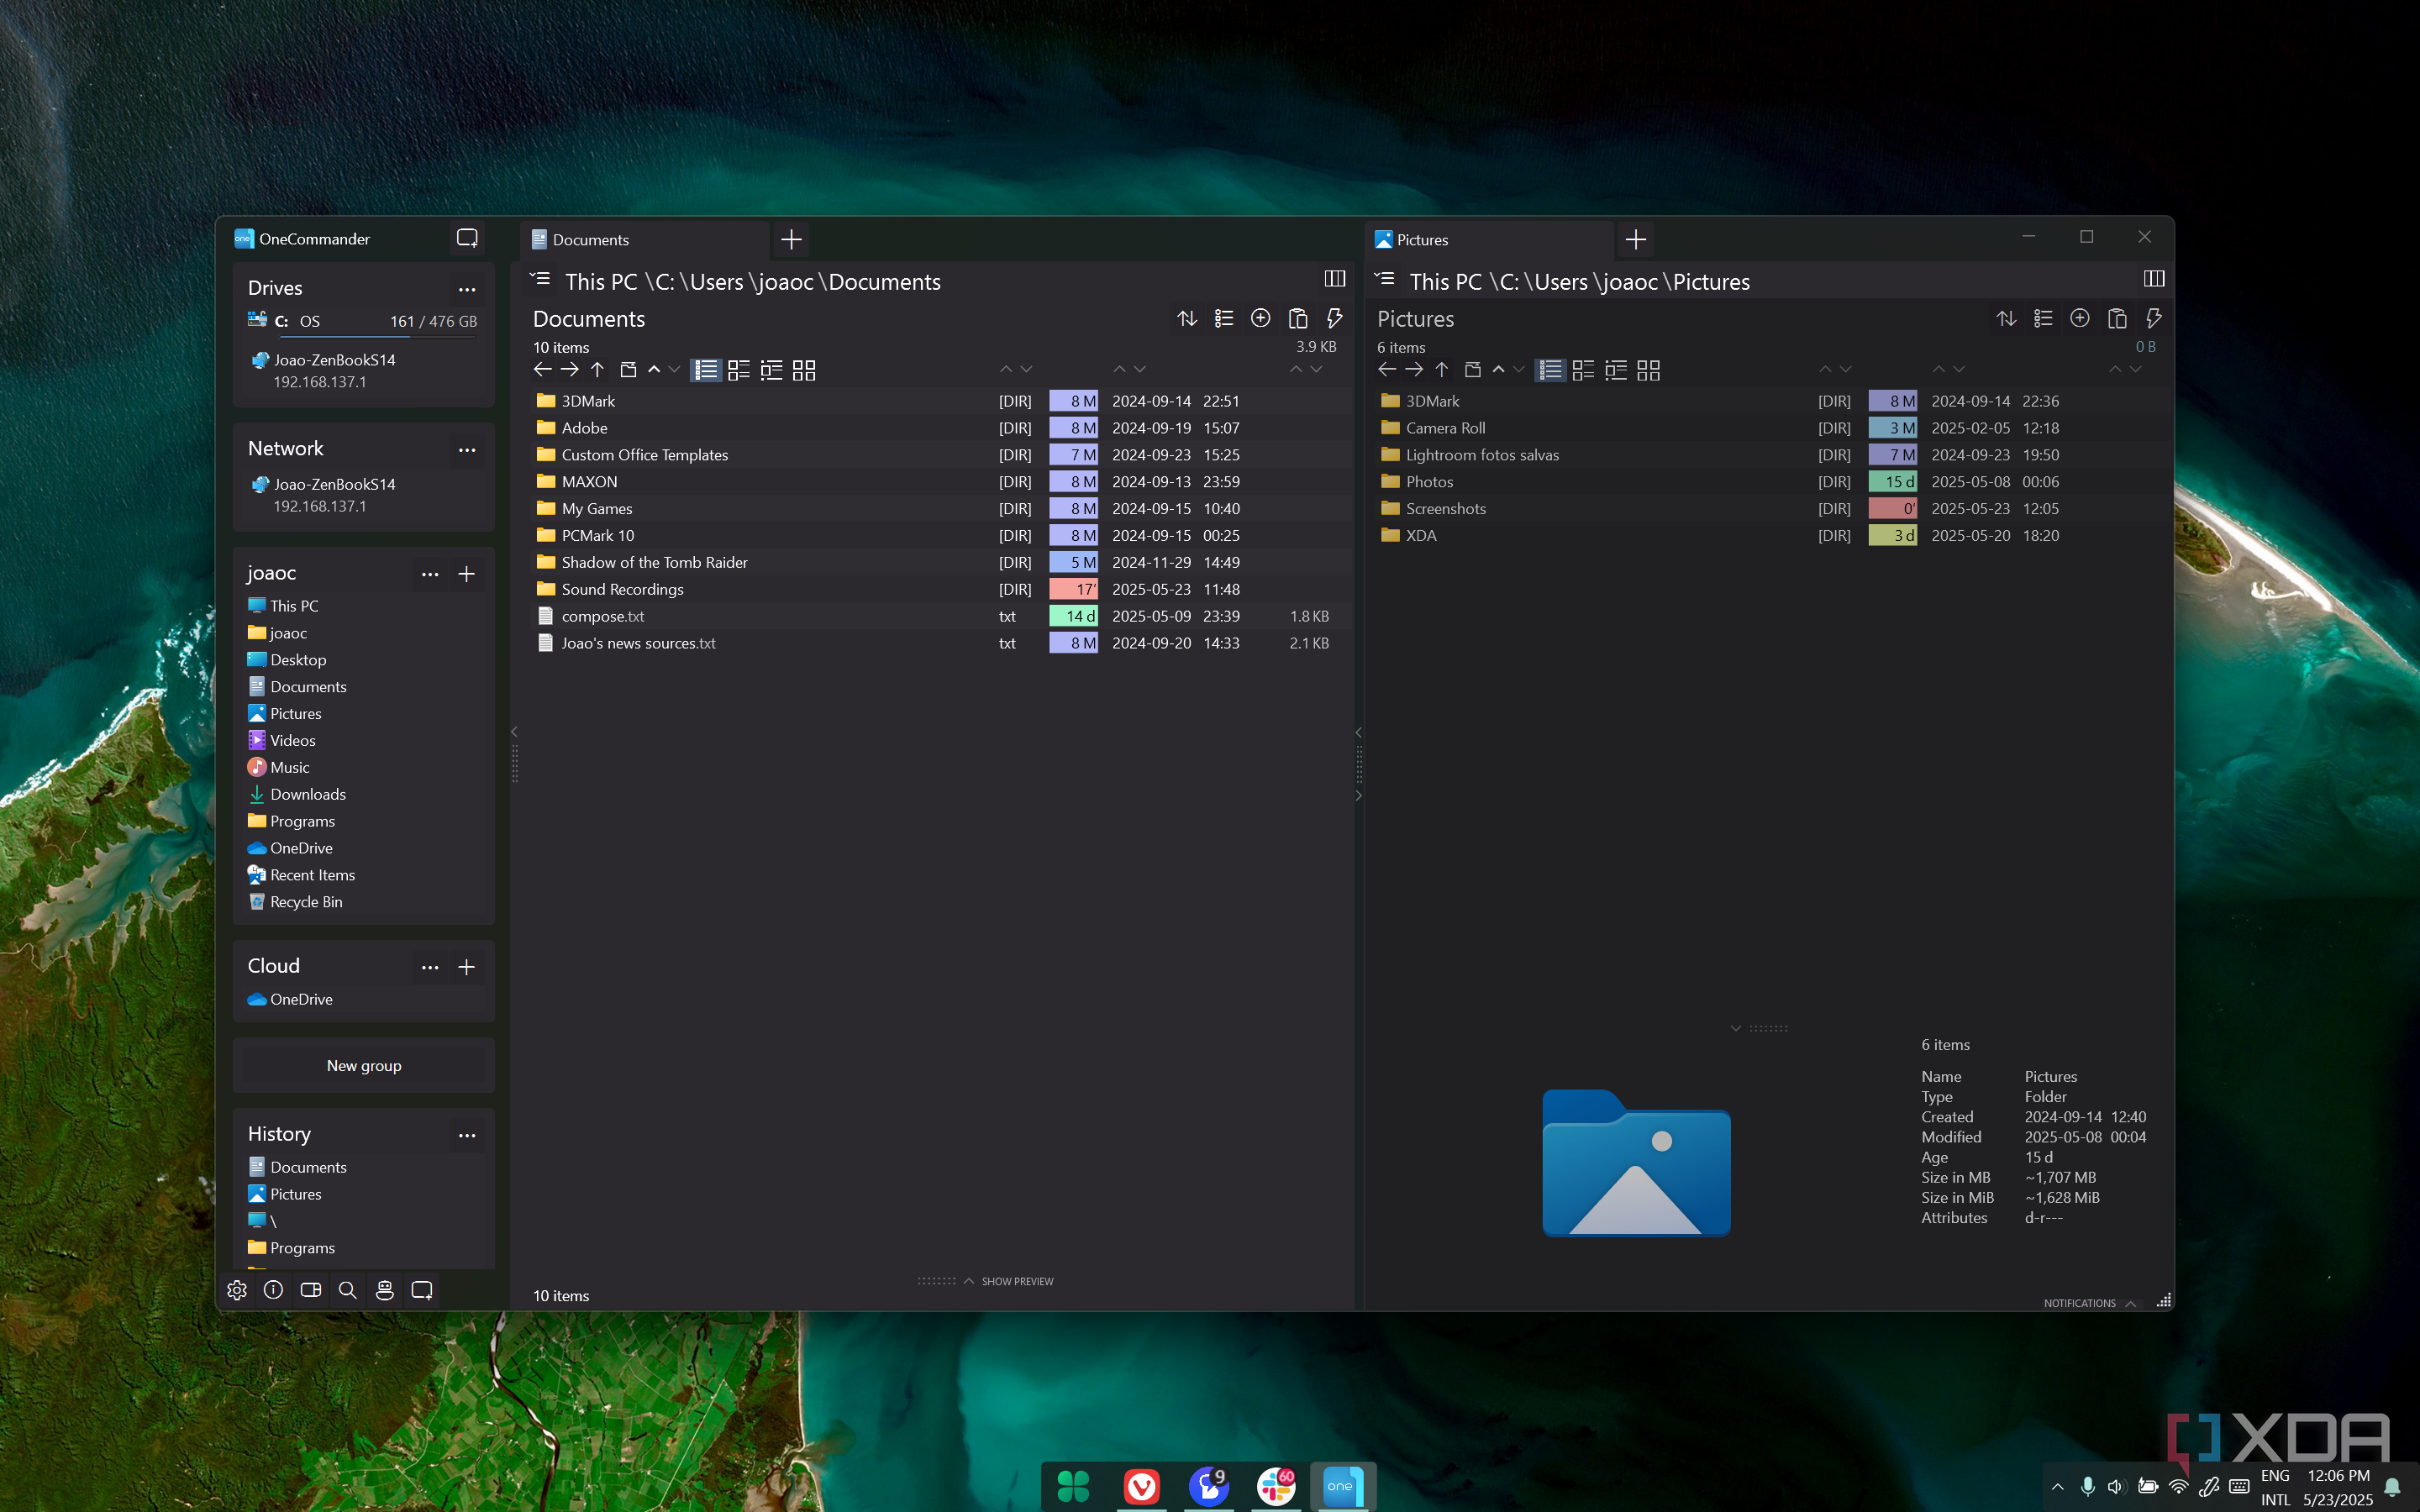Click the paste clipboard icon in Documents pane
Viewport: 2420px width, 1512px height.
pos(1298,318)
